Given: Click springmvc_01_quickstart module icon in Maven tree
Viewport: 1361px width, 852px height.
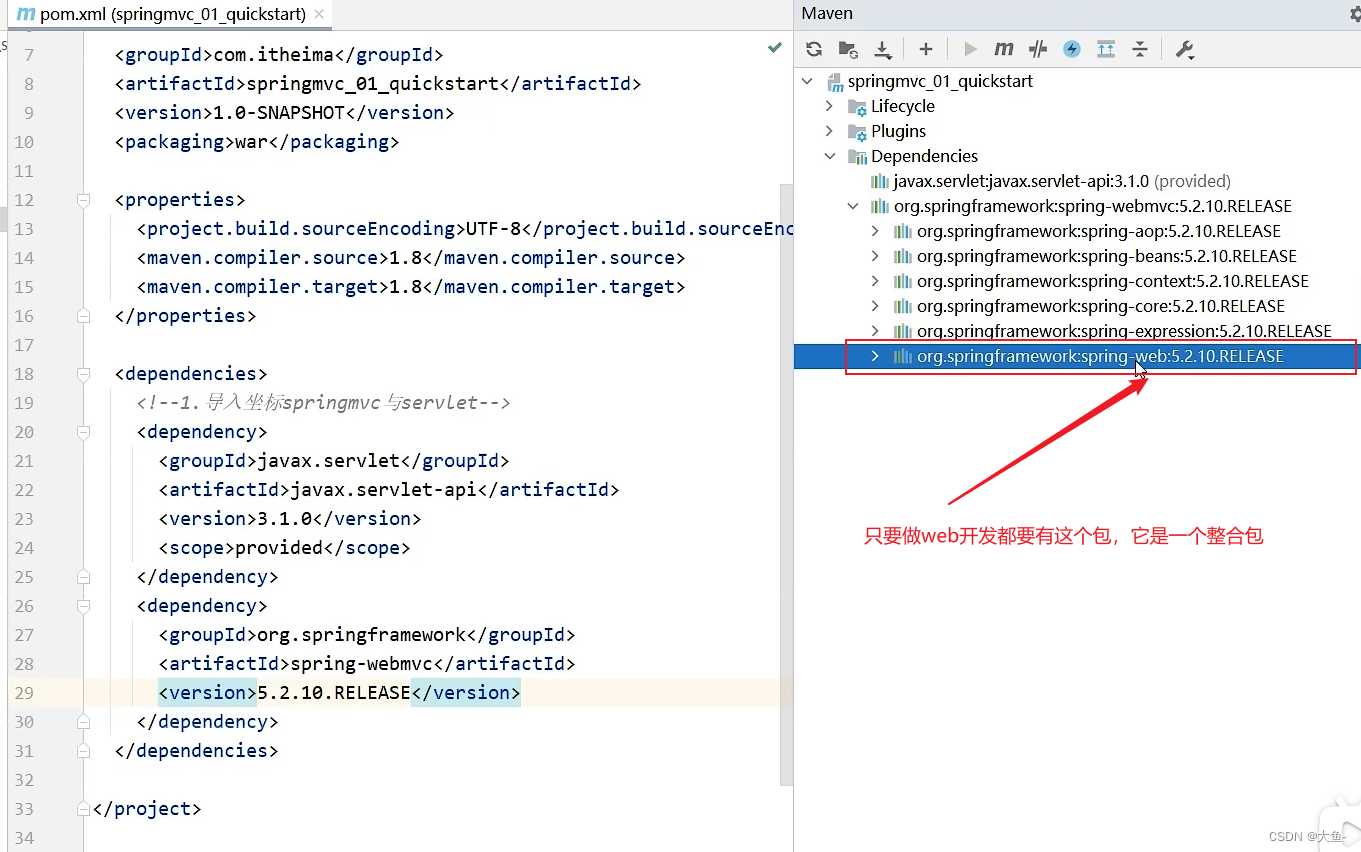Looking at the screenshot, I should (x=835, y=82).
